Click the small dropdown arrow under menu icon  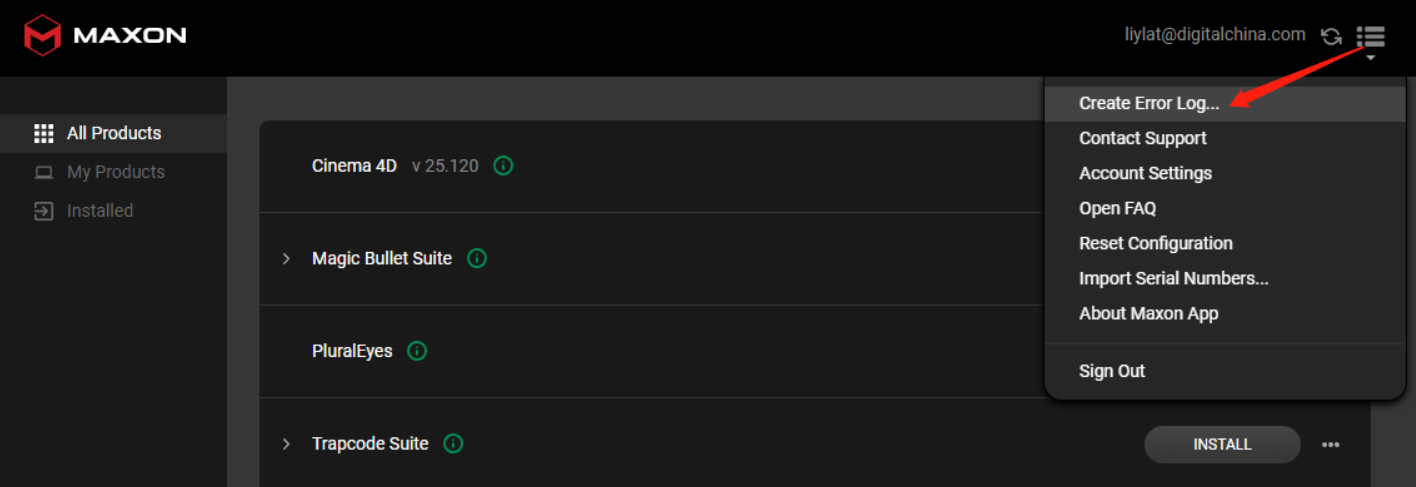pos(1371,58)
